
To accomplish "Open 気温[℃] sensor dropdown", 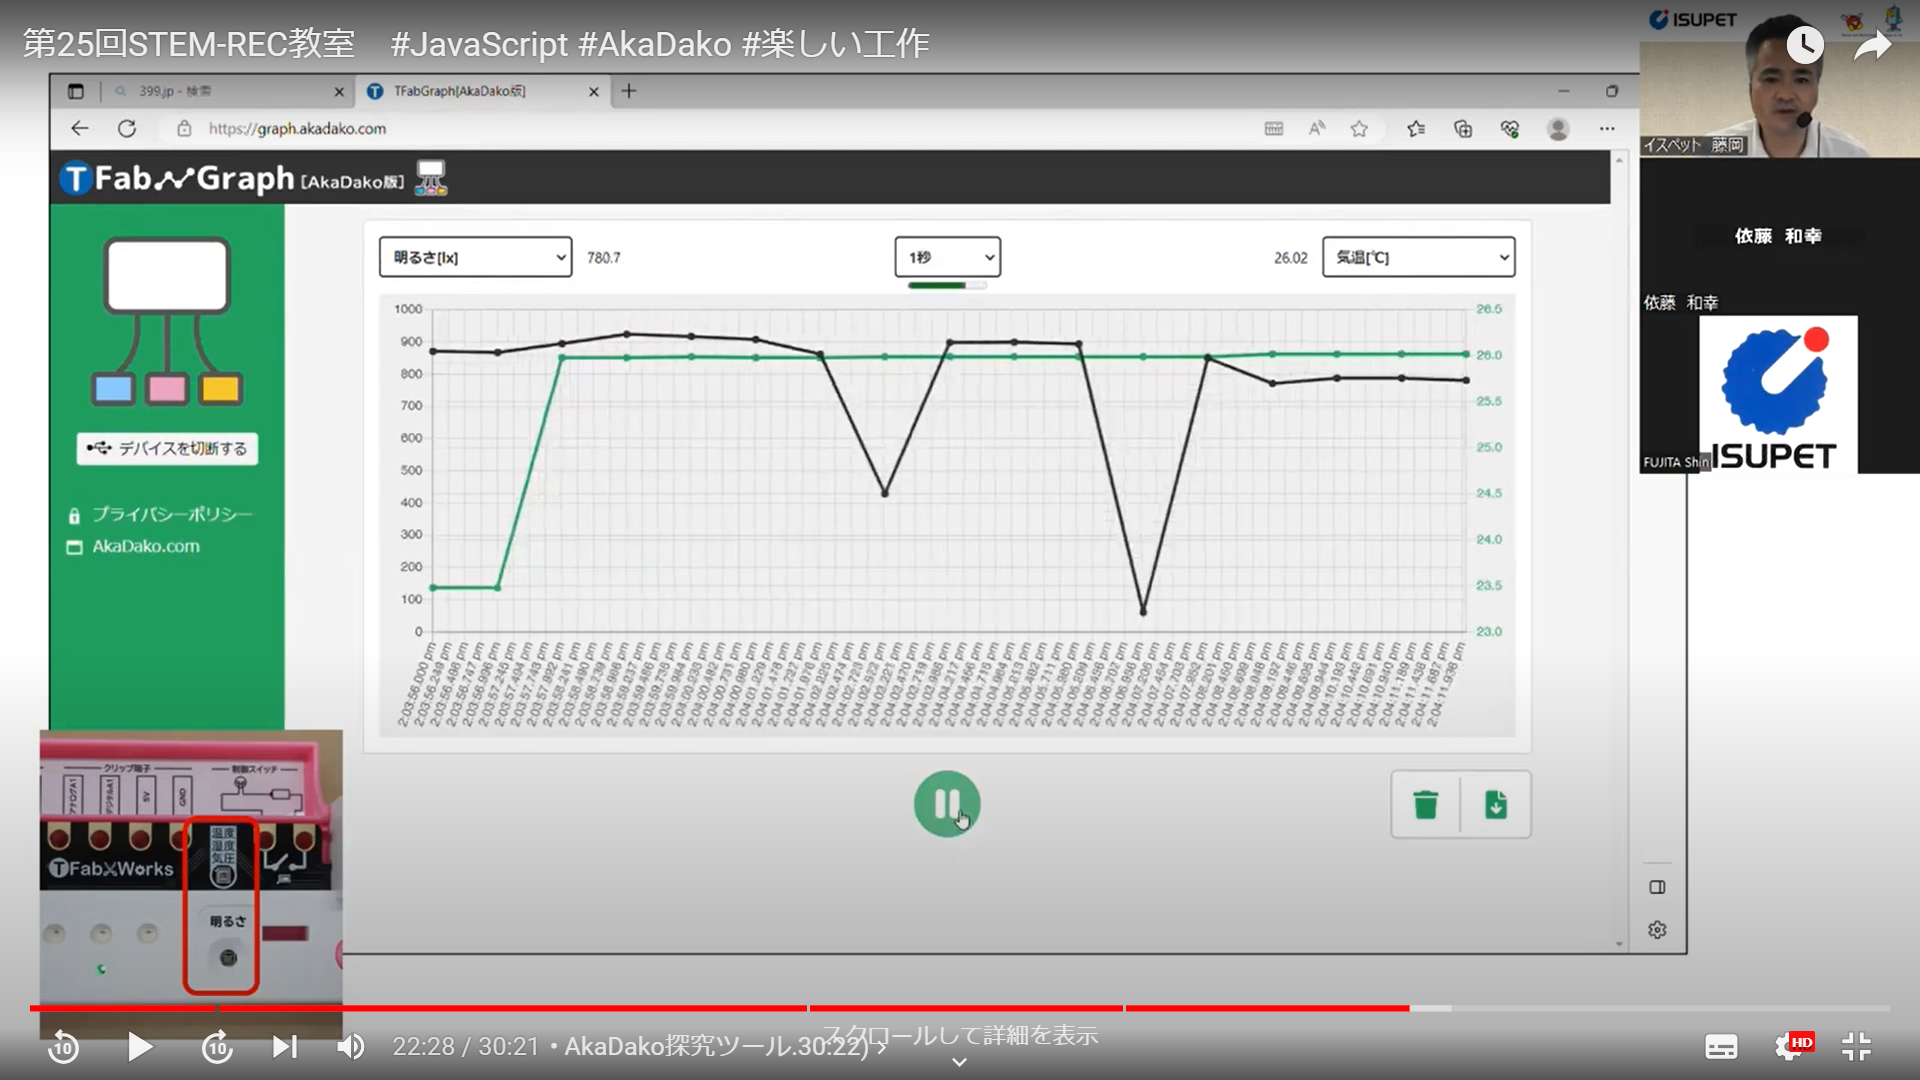I will [x=1418, y=257].
